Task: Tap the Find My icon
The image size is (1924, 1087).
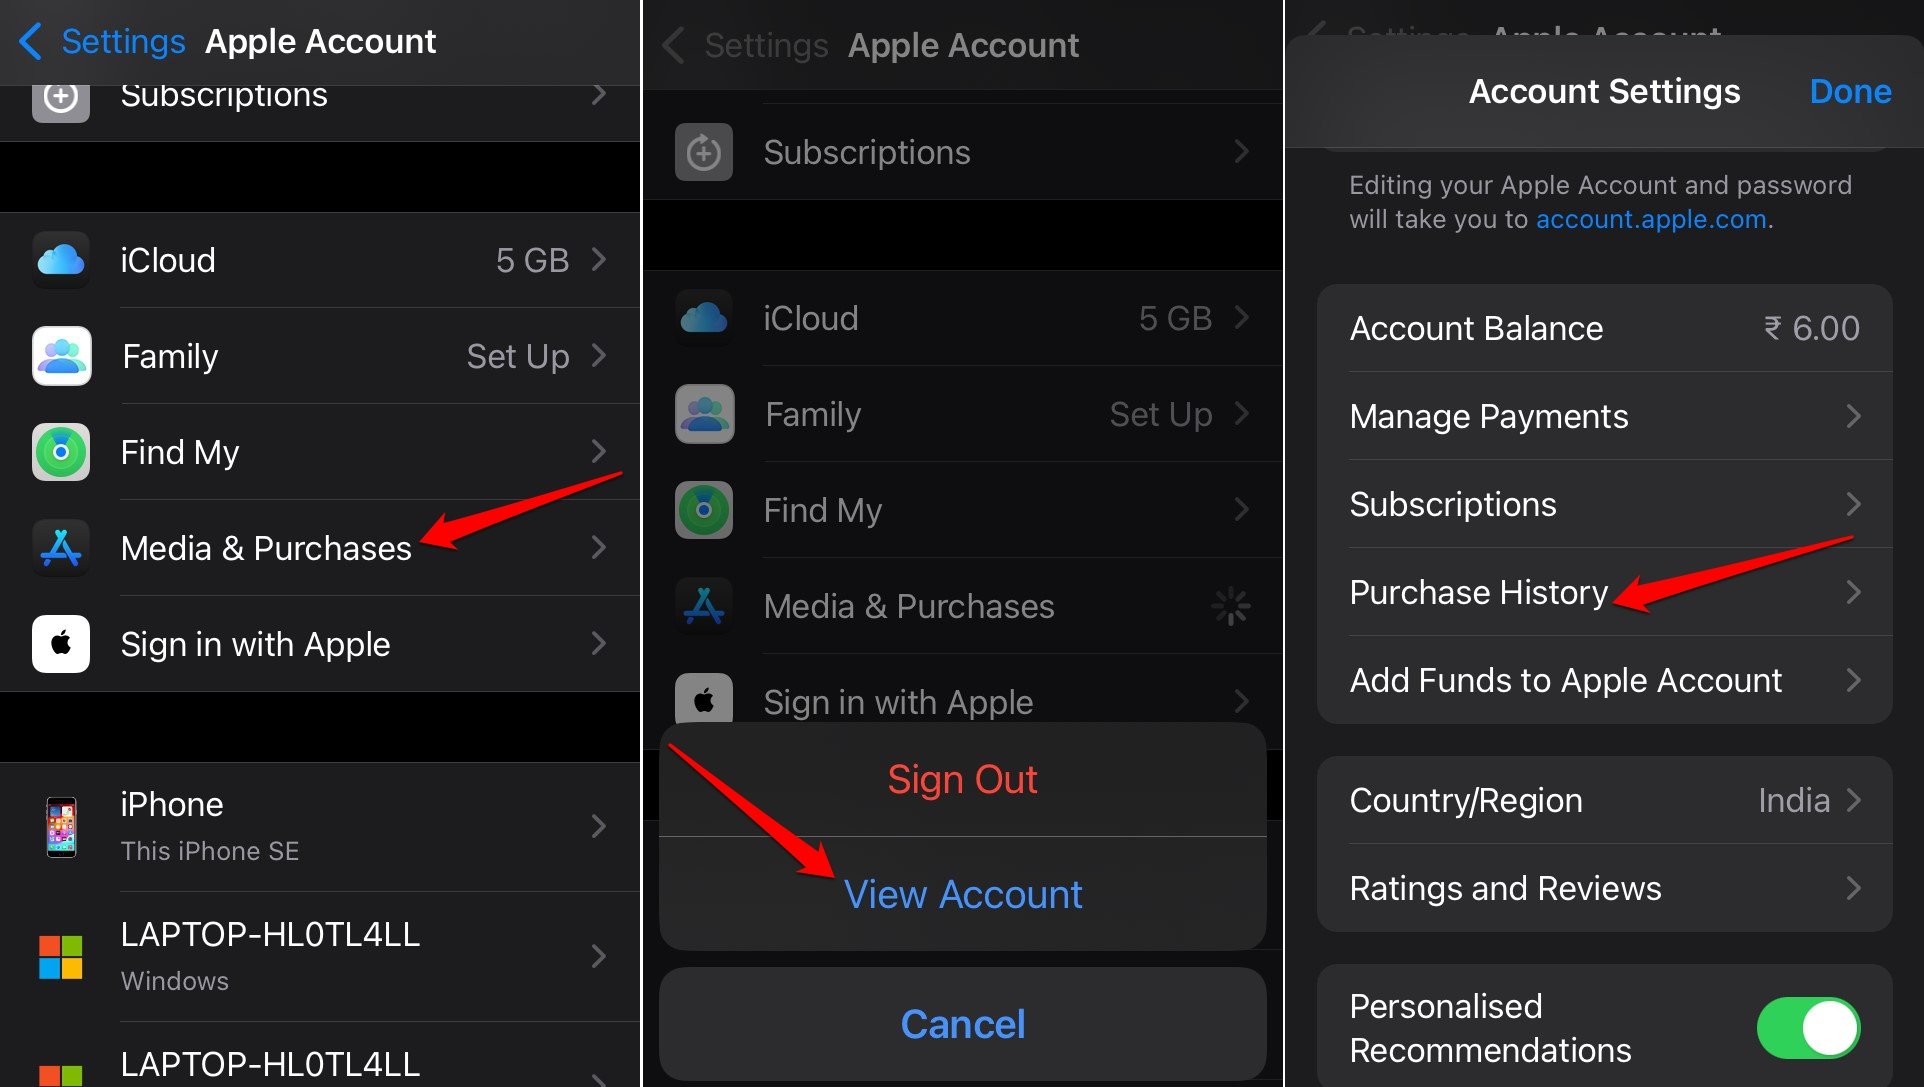Action: pos(59,450)
